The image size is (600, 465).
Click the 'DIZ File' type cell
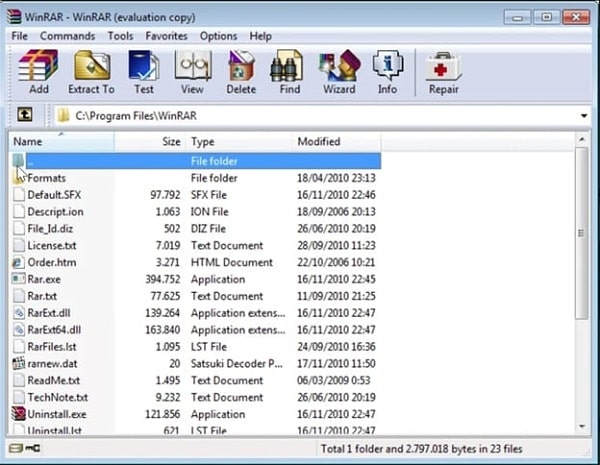pos(209,228)
